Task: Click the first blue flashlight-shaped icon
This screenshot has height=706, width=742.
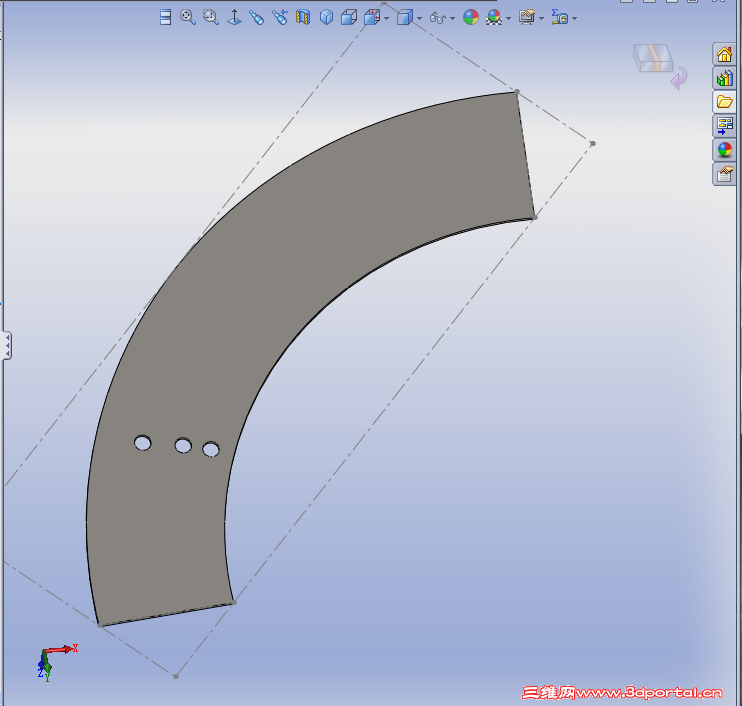Action: click(256, 18)
